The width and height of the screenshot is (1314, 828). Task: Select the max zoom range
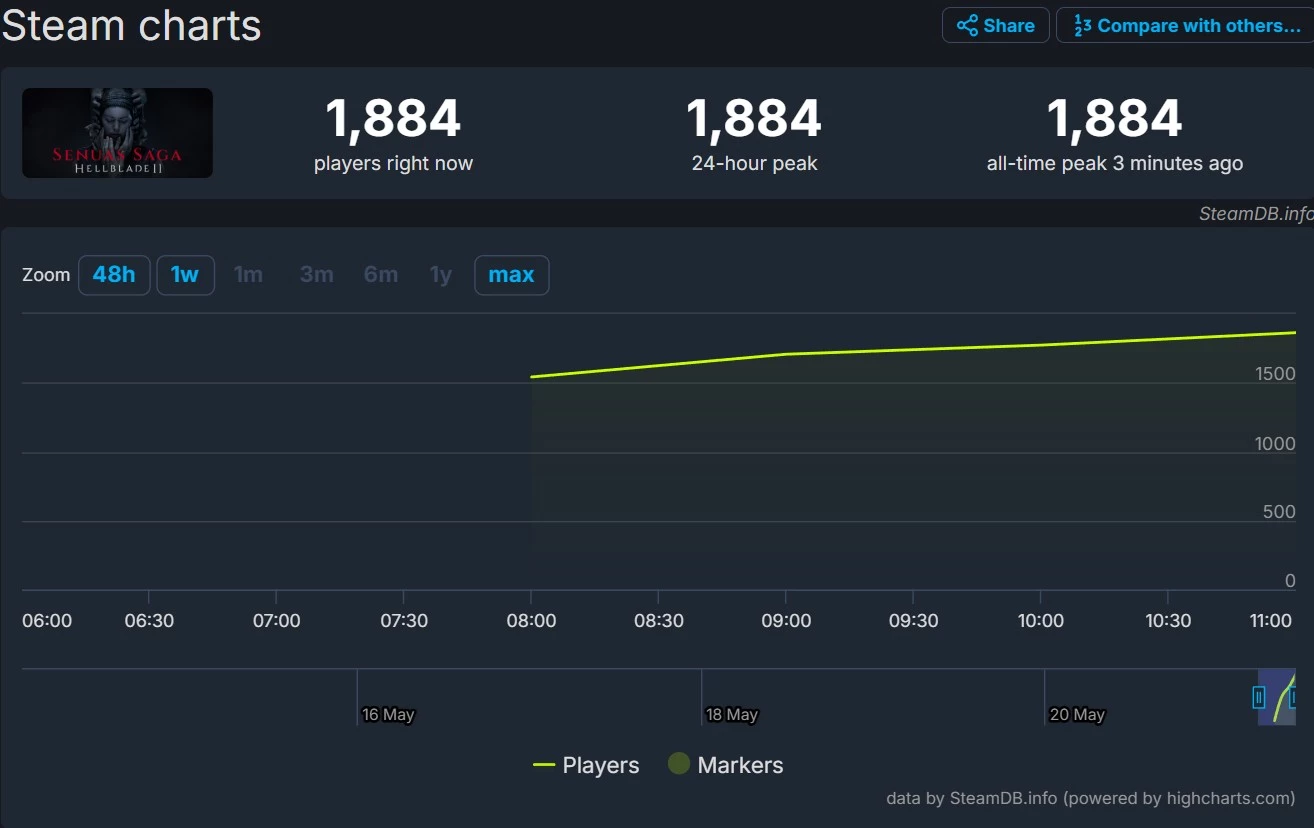click(x=511, y=275)
